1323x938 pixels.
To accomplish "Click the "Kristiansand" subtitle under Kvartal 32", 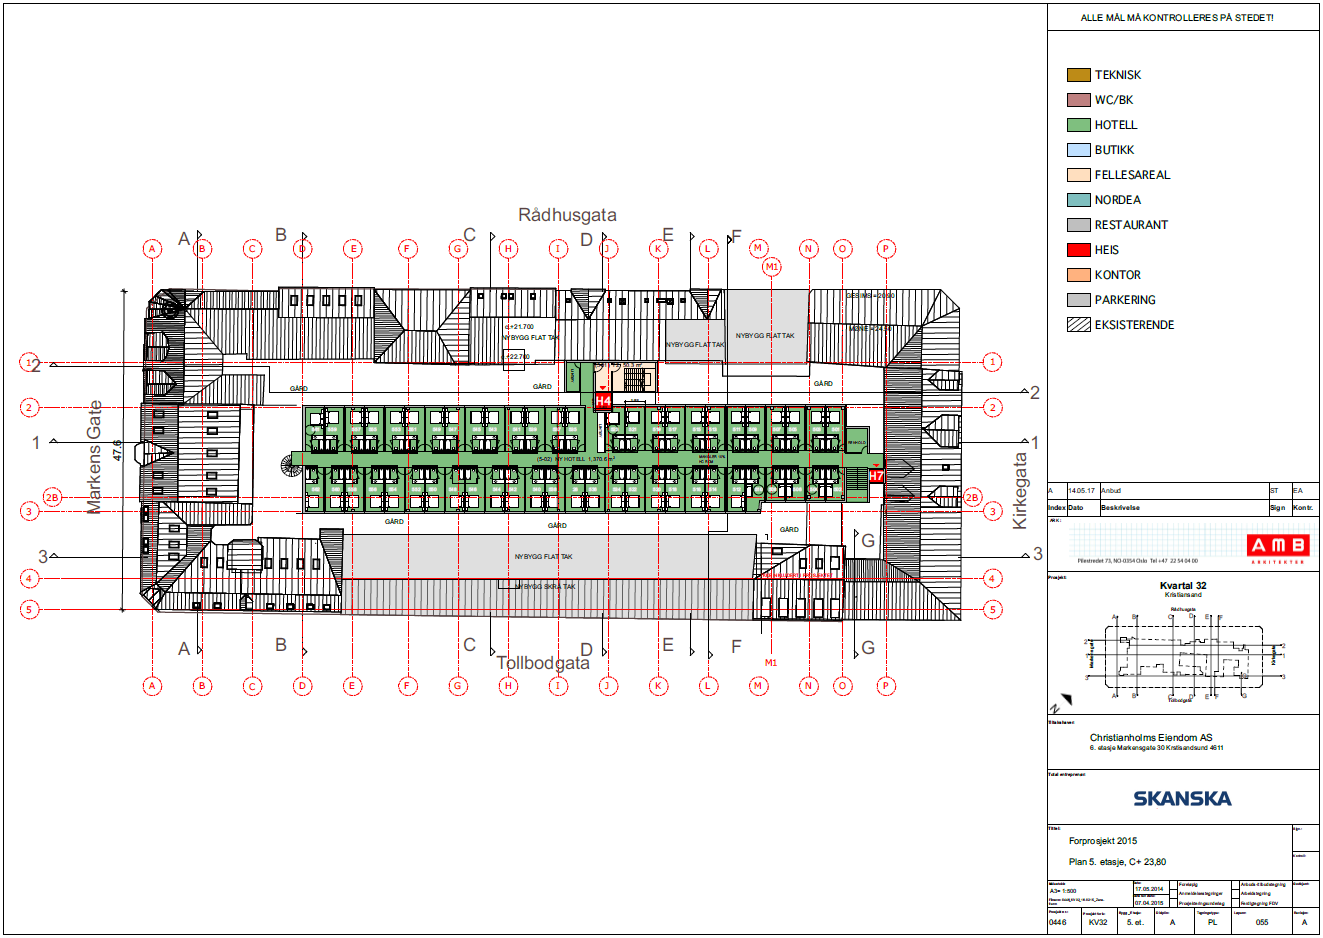I will [x=1183, y=595].
